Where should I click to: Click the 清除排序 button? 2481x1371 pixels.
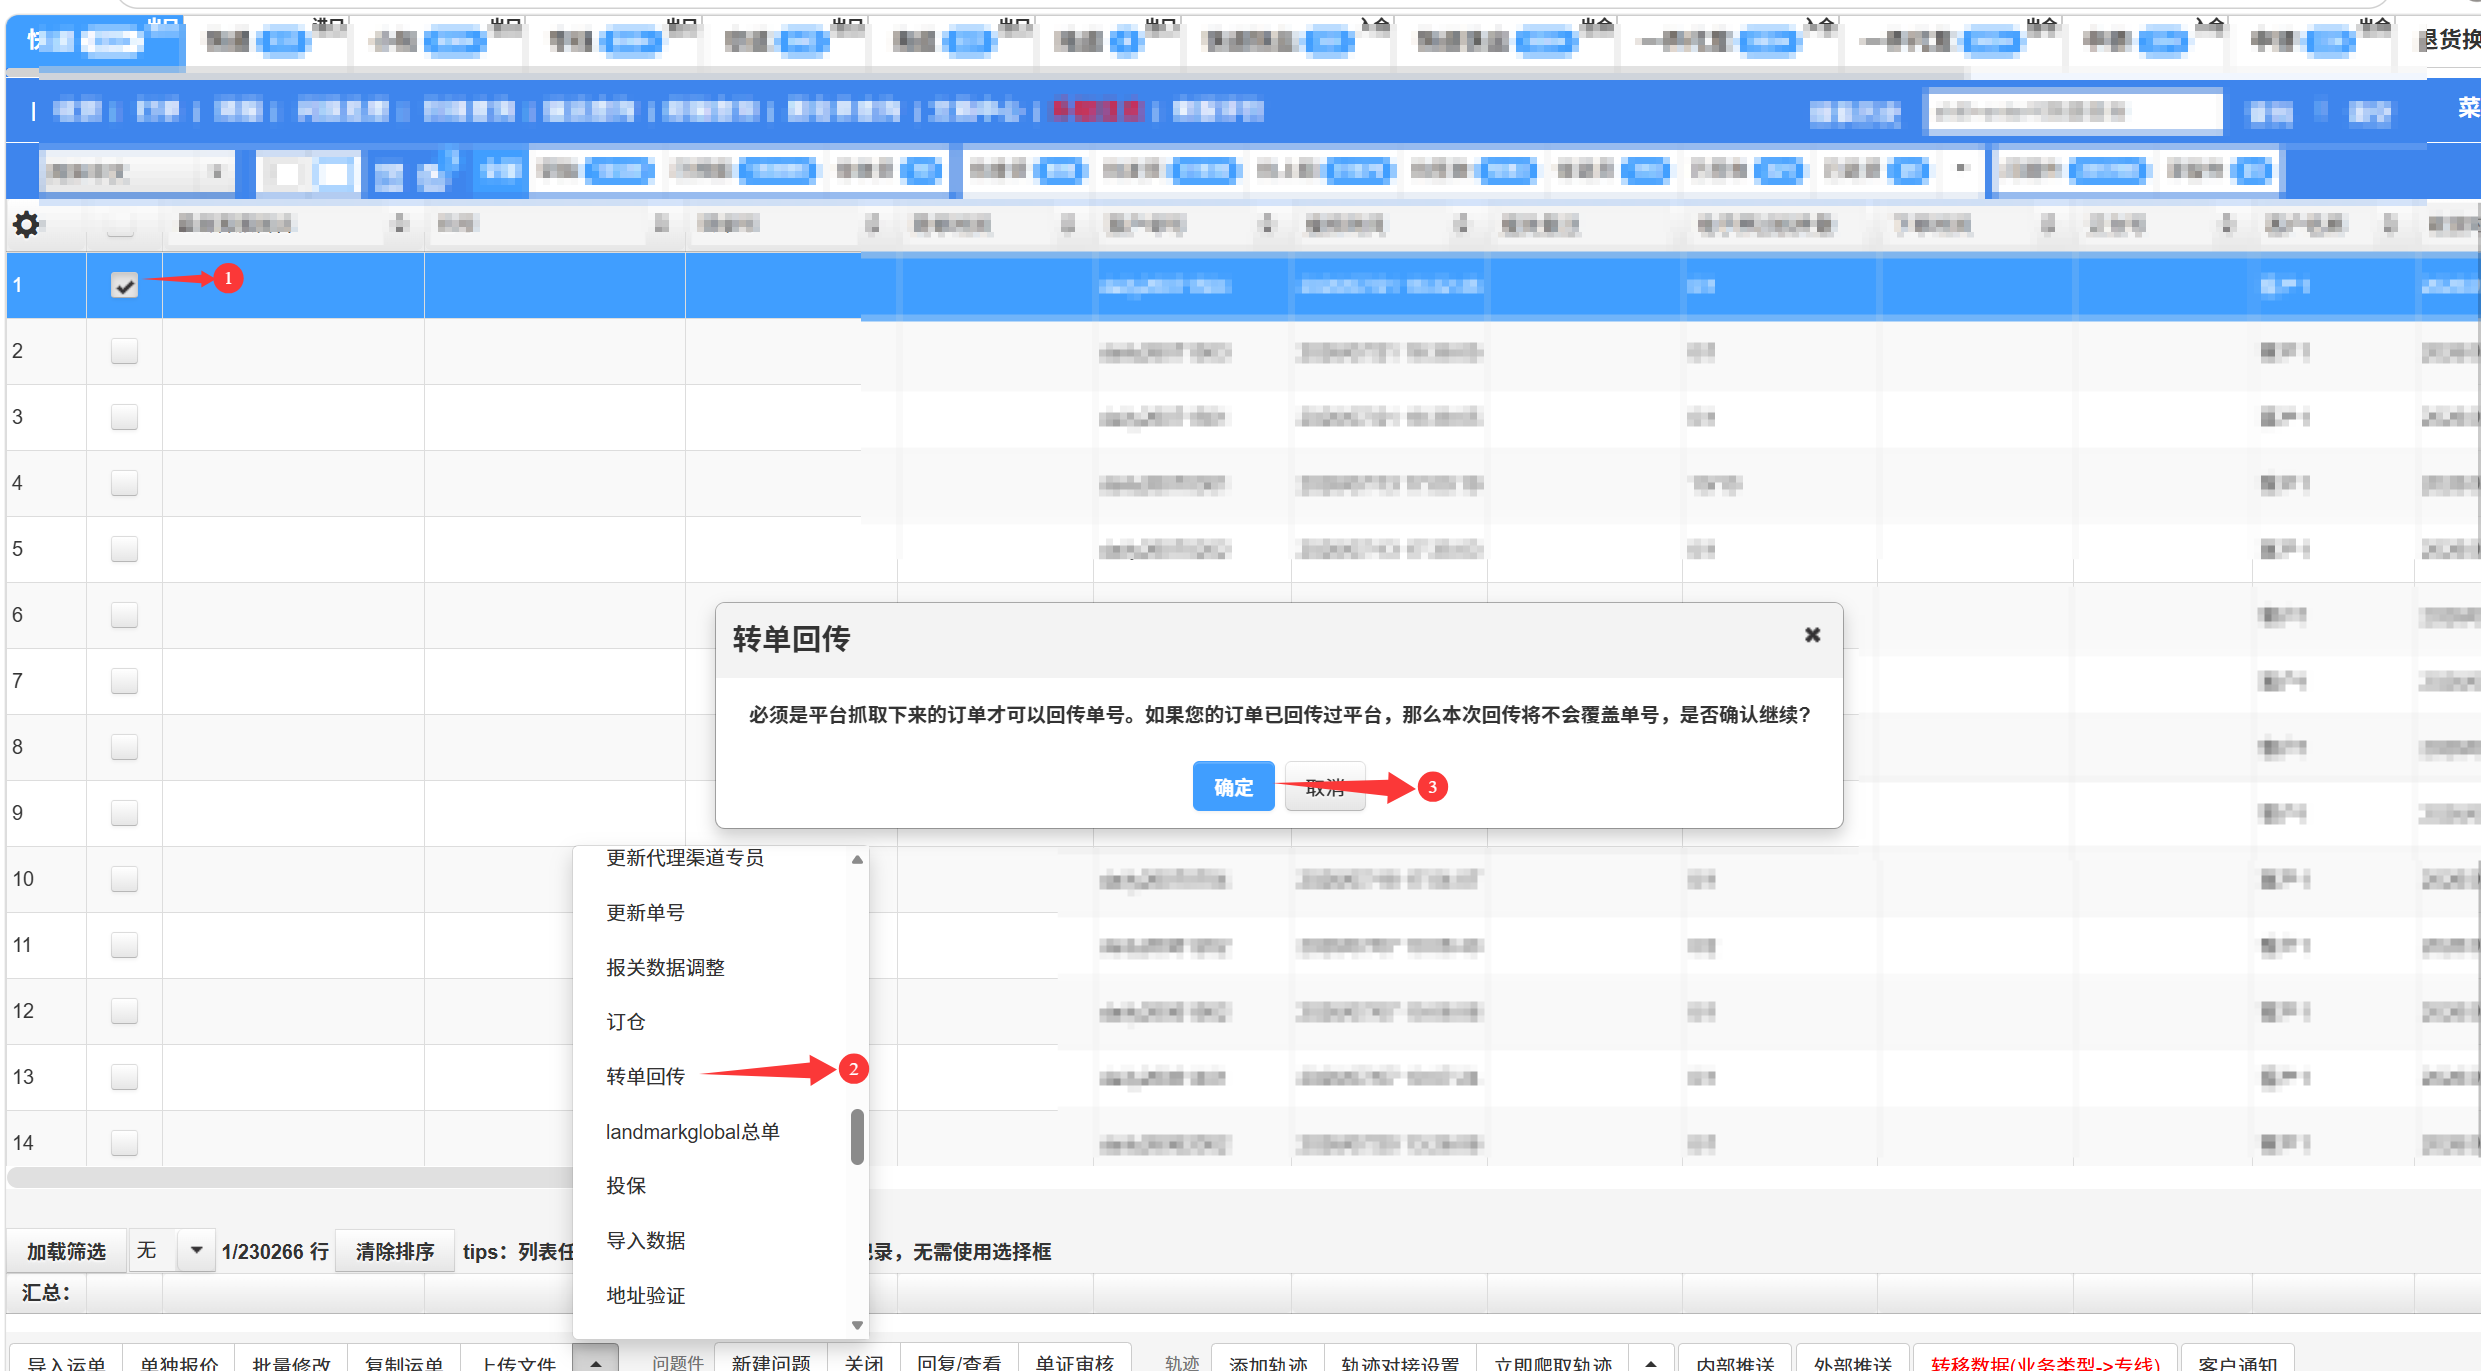pos(395,1252)
